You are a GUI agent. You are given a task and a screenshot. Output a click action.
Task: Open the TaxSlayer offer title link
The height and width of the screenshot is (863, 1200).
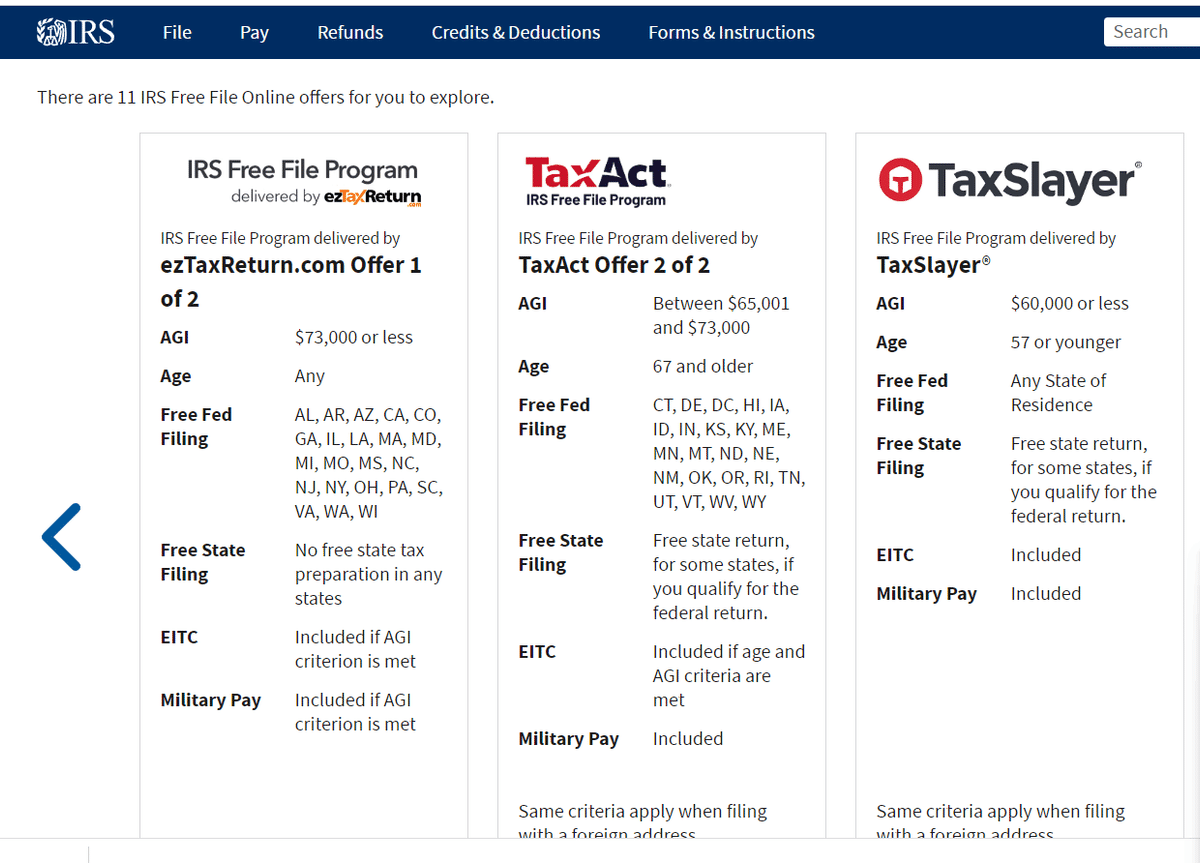coord(934,264)
